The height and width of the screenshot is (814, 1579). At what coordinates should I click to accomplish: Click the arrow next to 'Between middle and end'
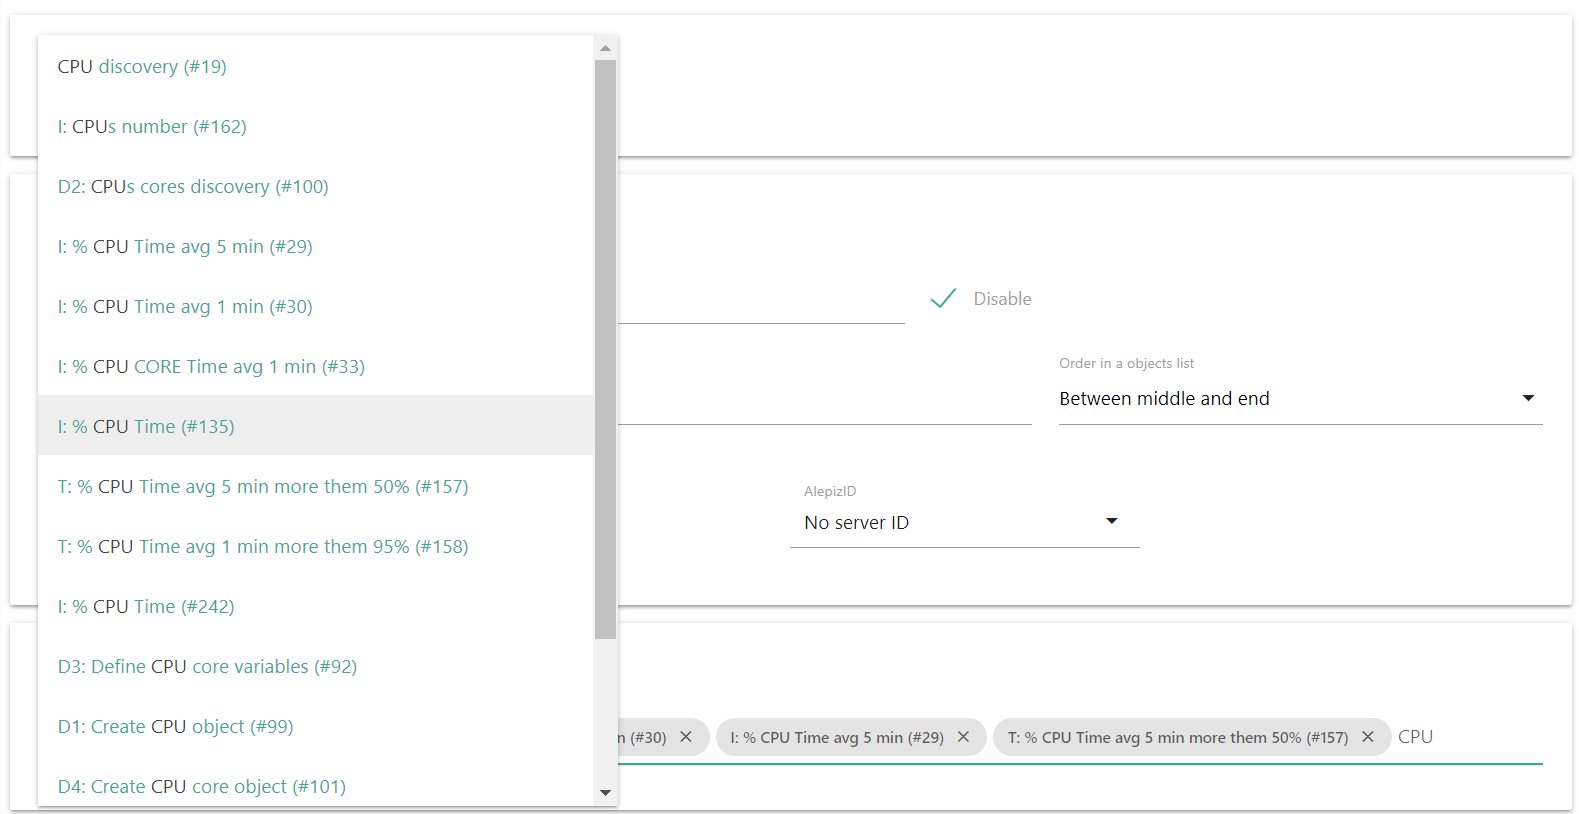[x=1527, y=399]
